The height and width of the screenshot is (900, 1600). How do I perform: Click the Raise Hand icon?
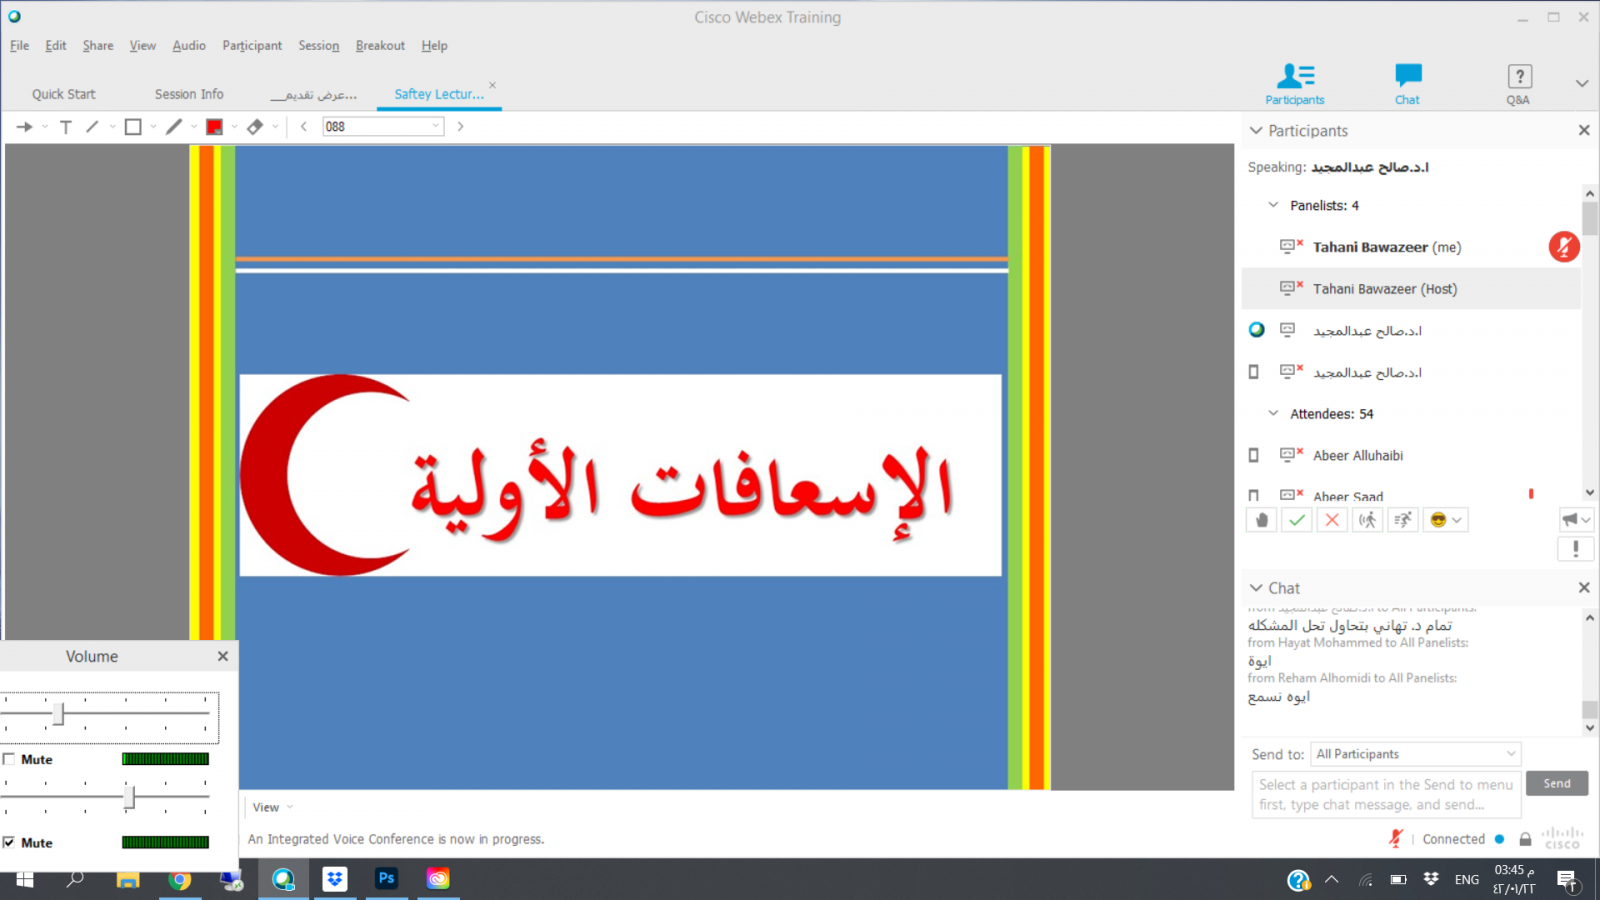pos(1262,520)
